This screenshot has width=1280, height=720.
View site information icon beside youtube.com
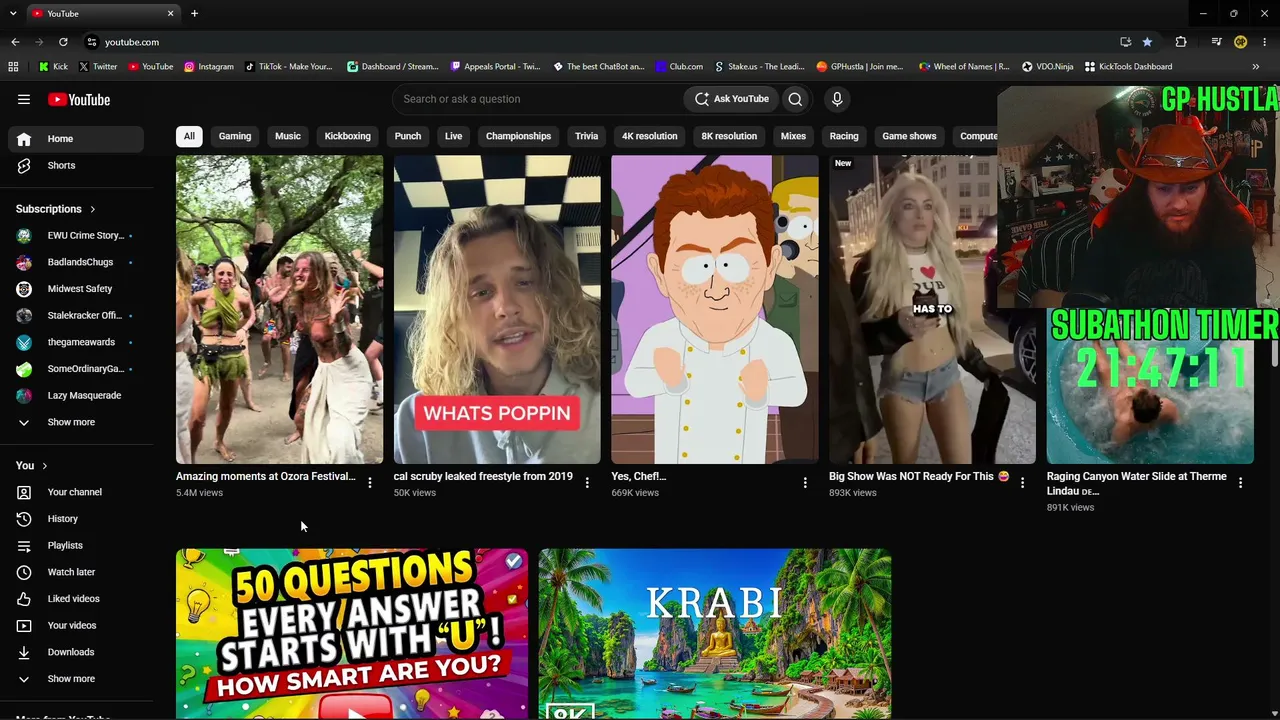pyautogui.click(x=92, y=42)
